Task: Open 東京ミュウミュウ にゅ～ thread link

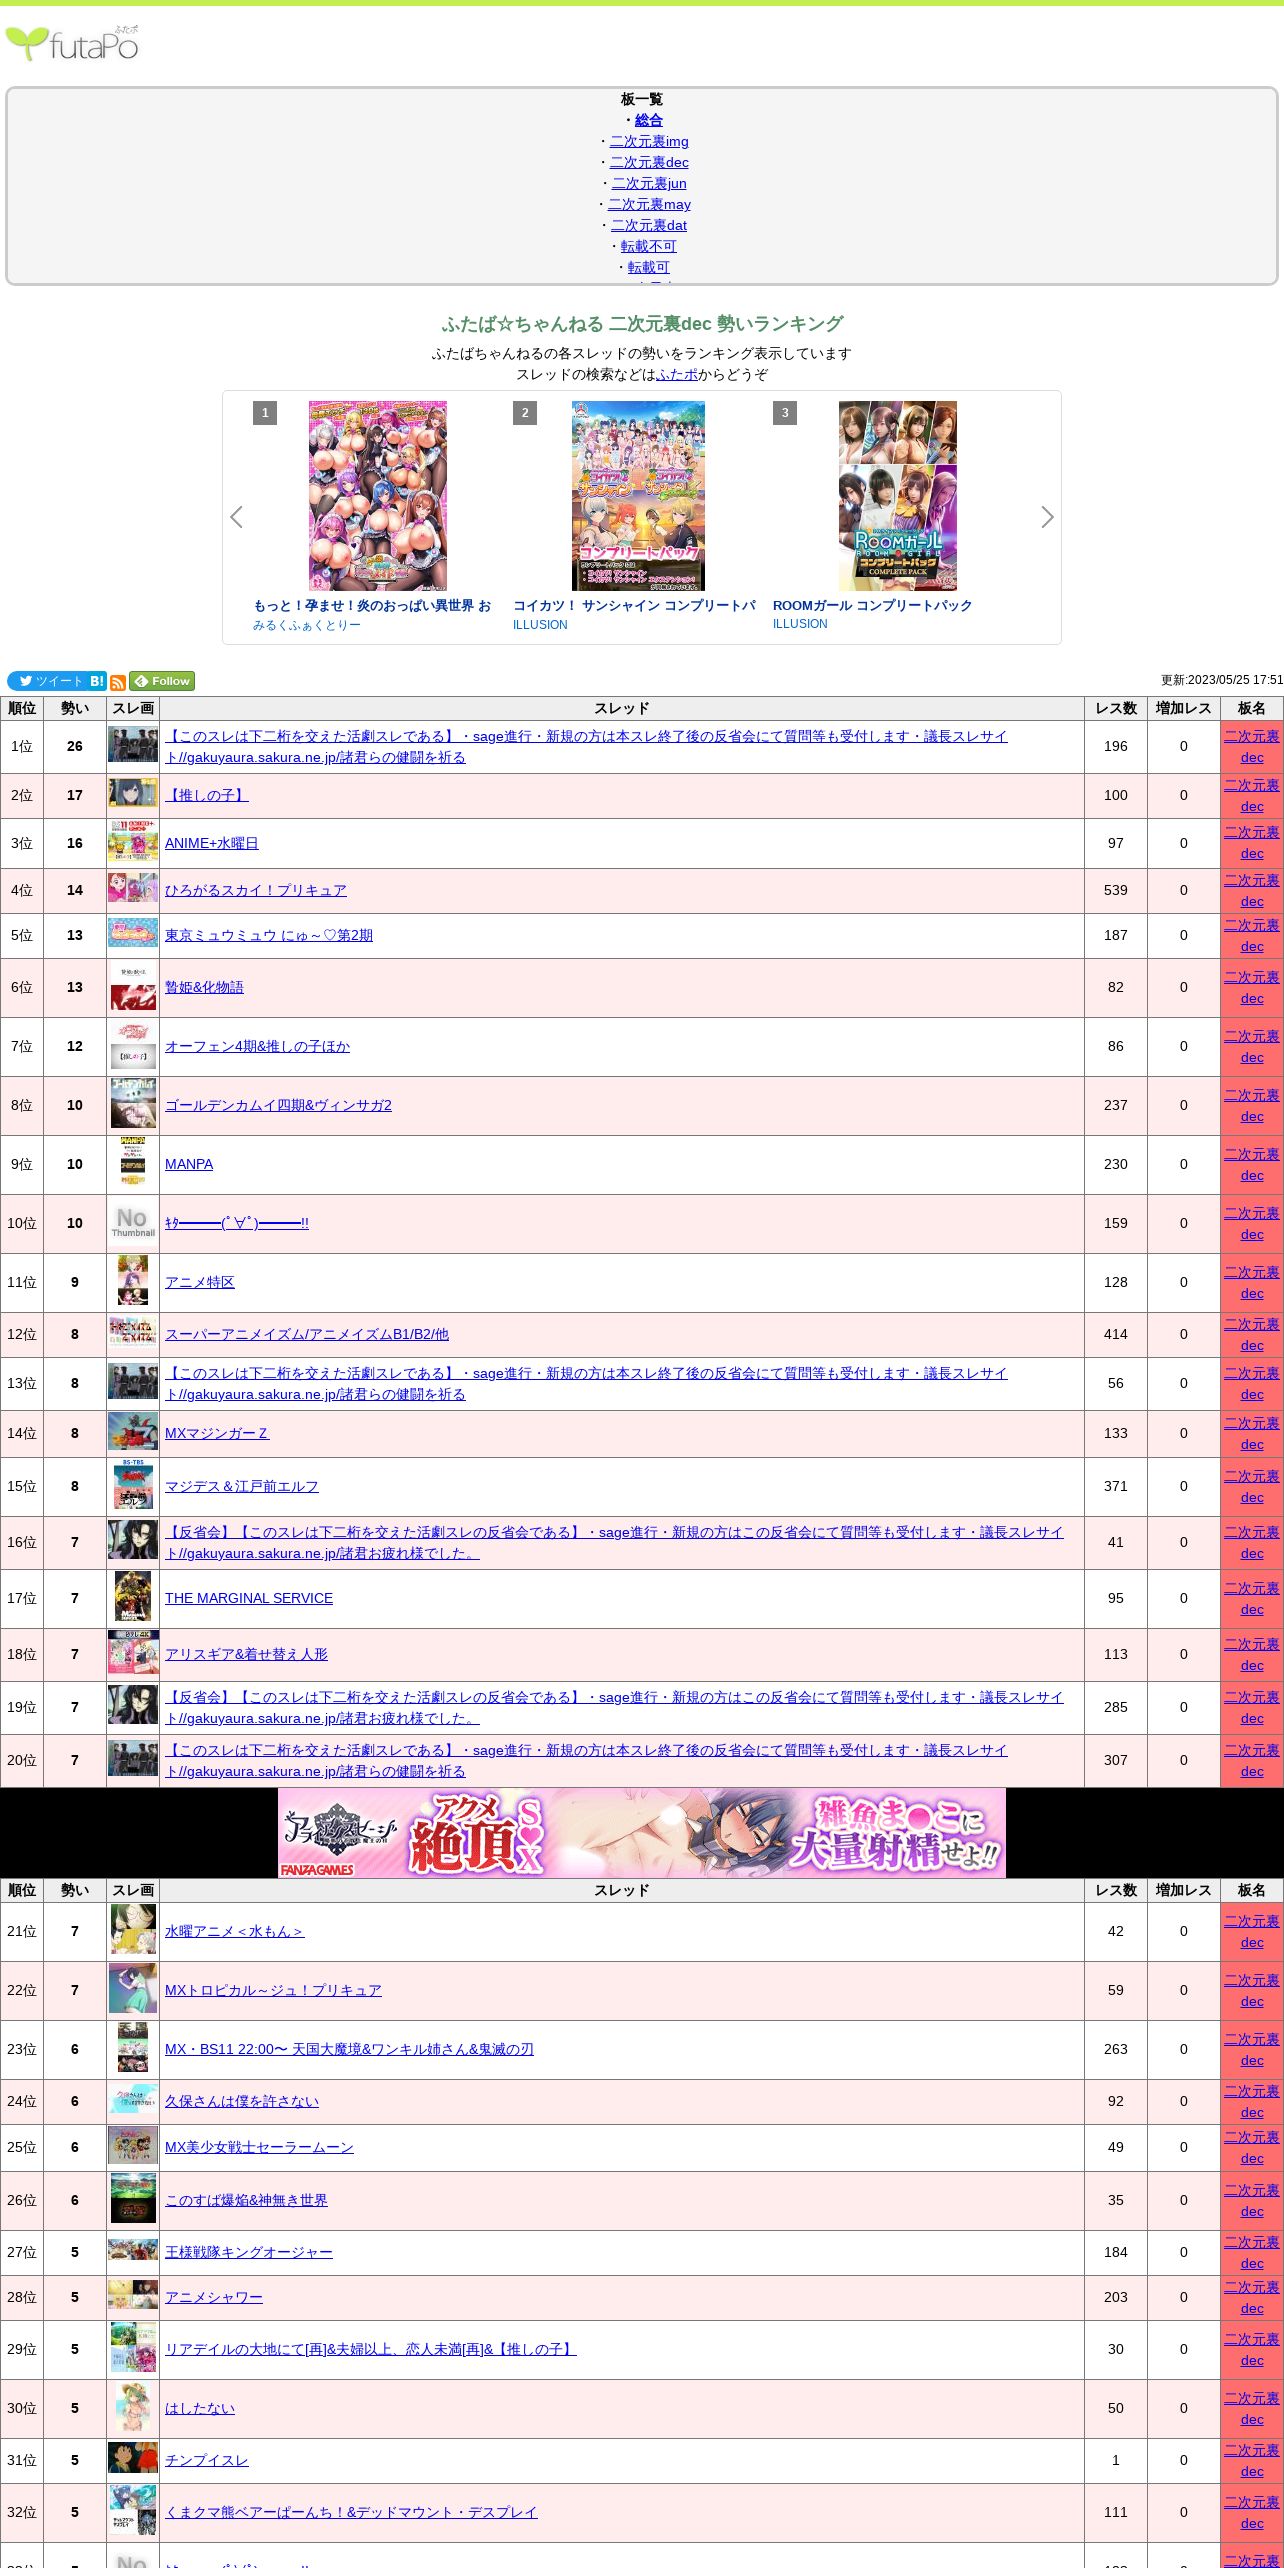Action: (269, 935)
